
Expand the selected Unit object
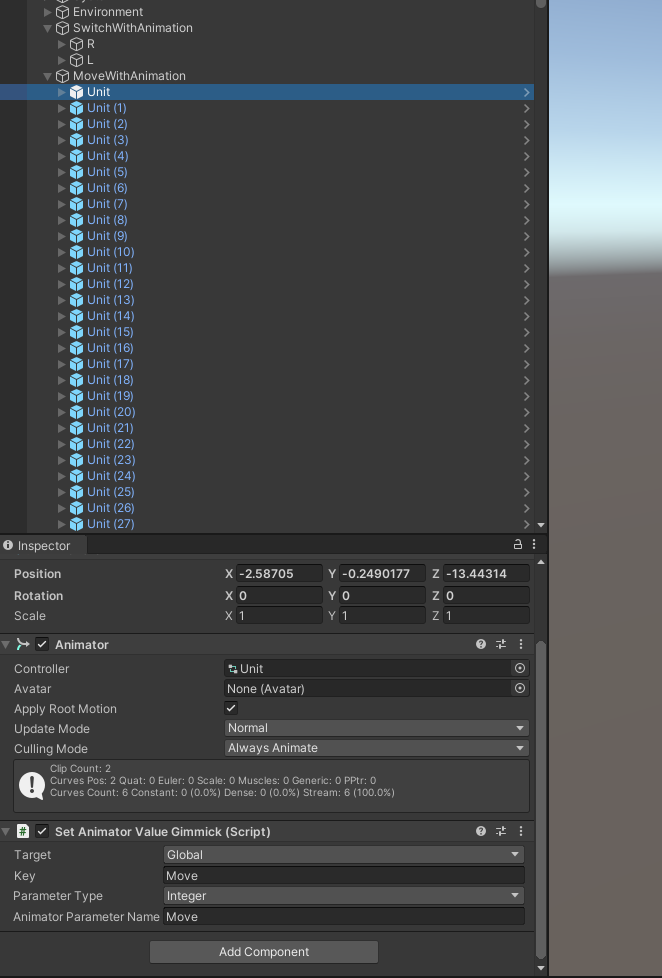point(61,92)
